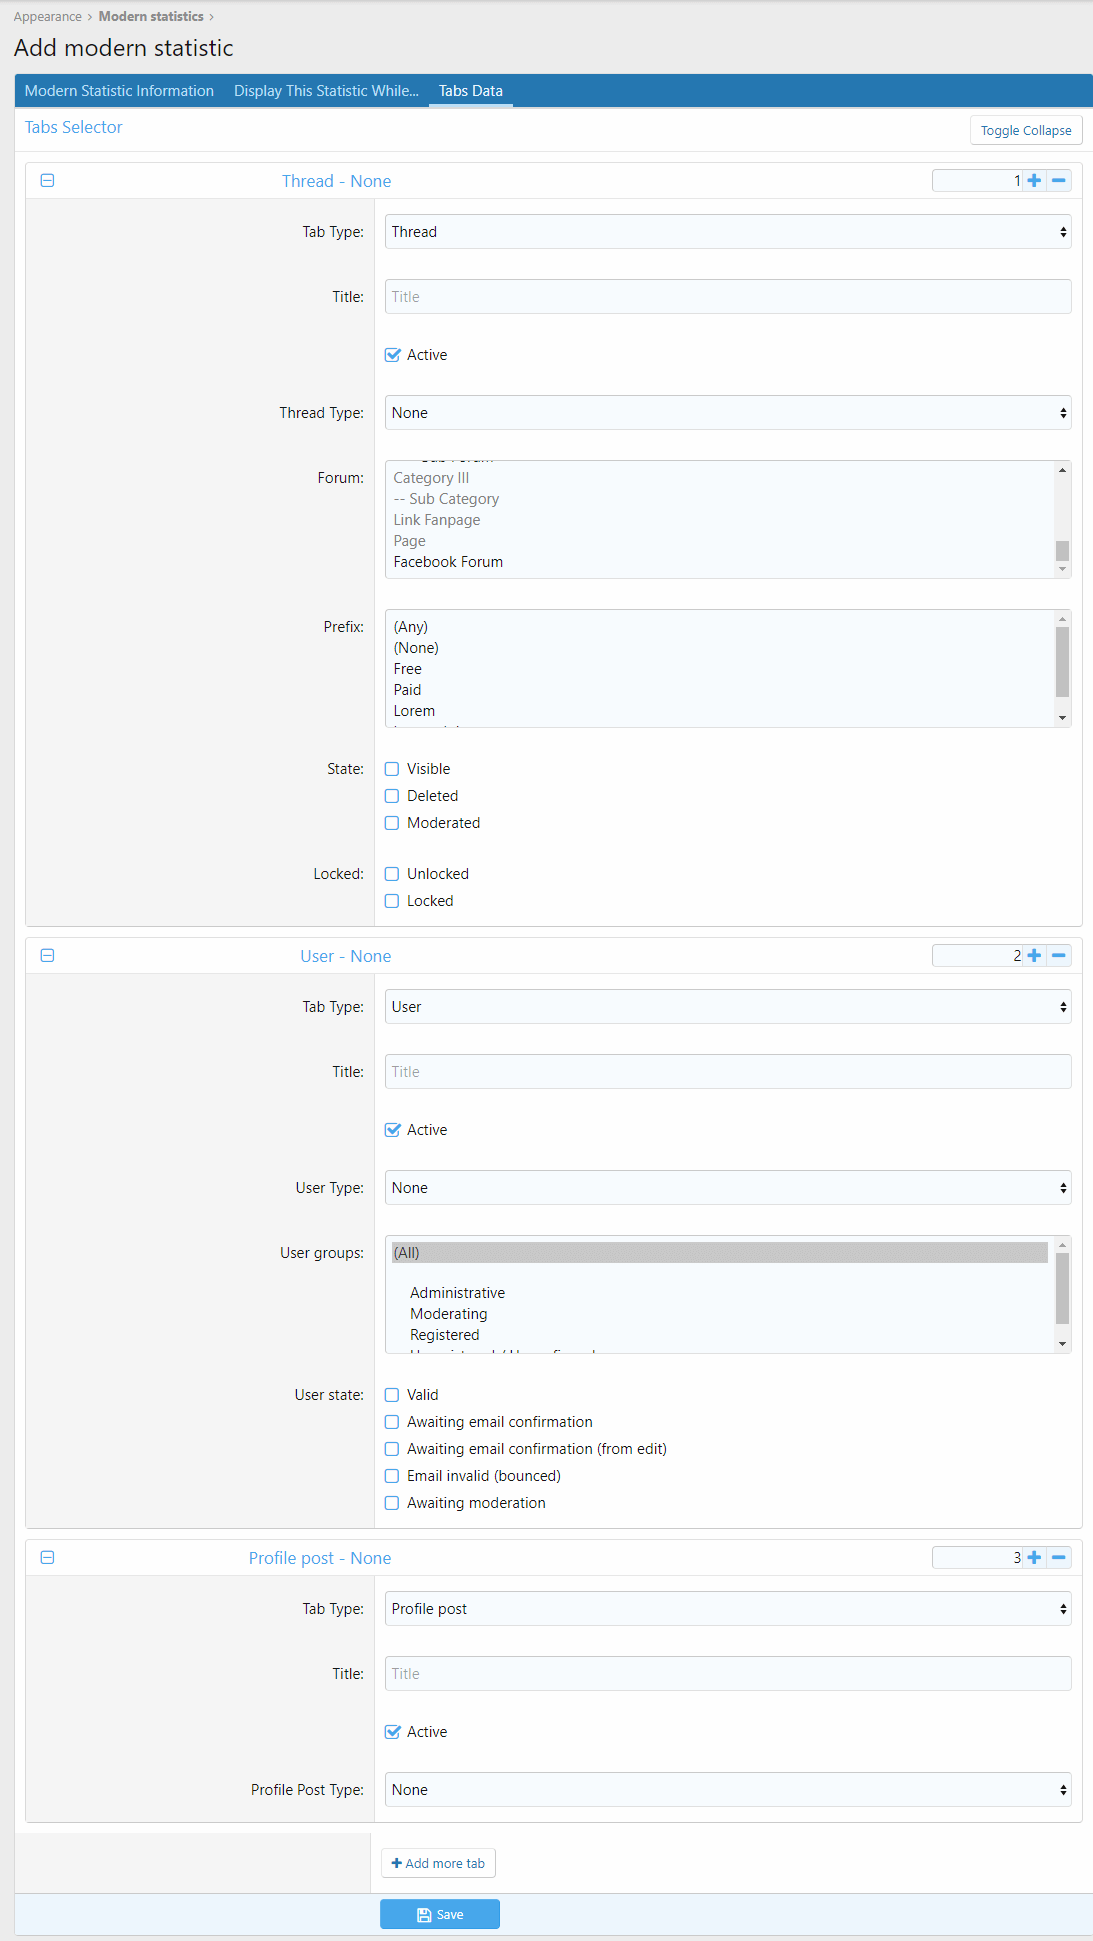
Task: Open the User Type dropdown
Action: [727, 1188]
